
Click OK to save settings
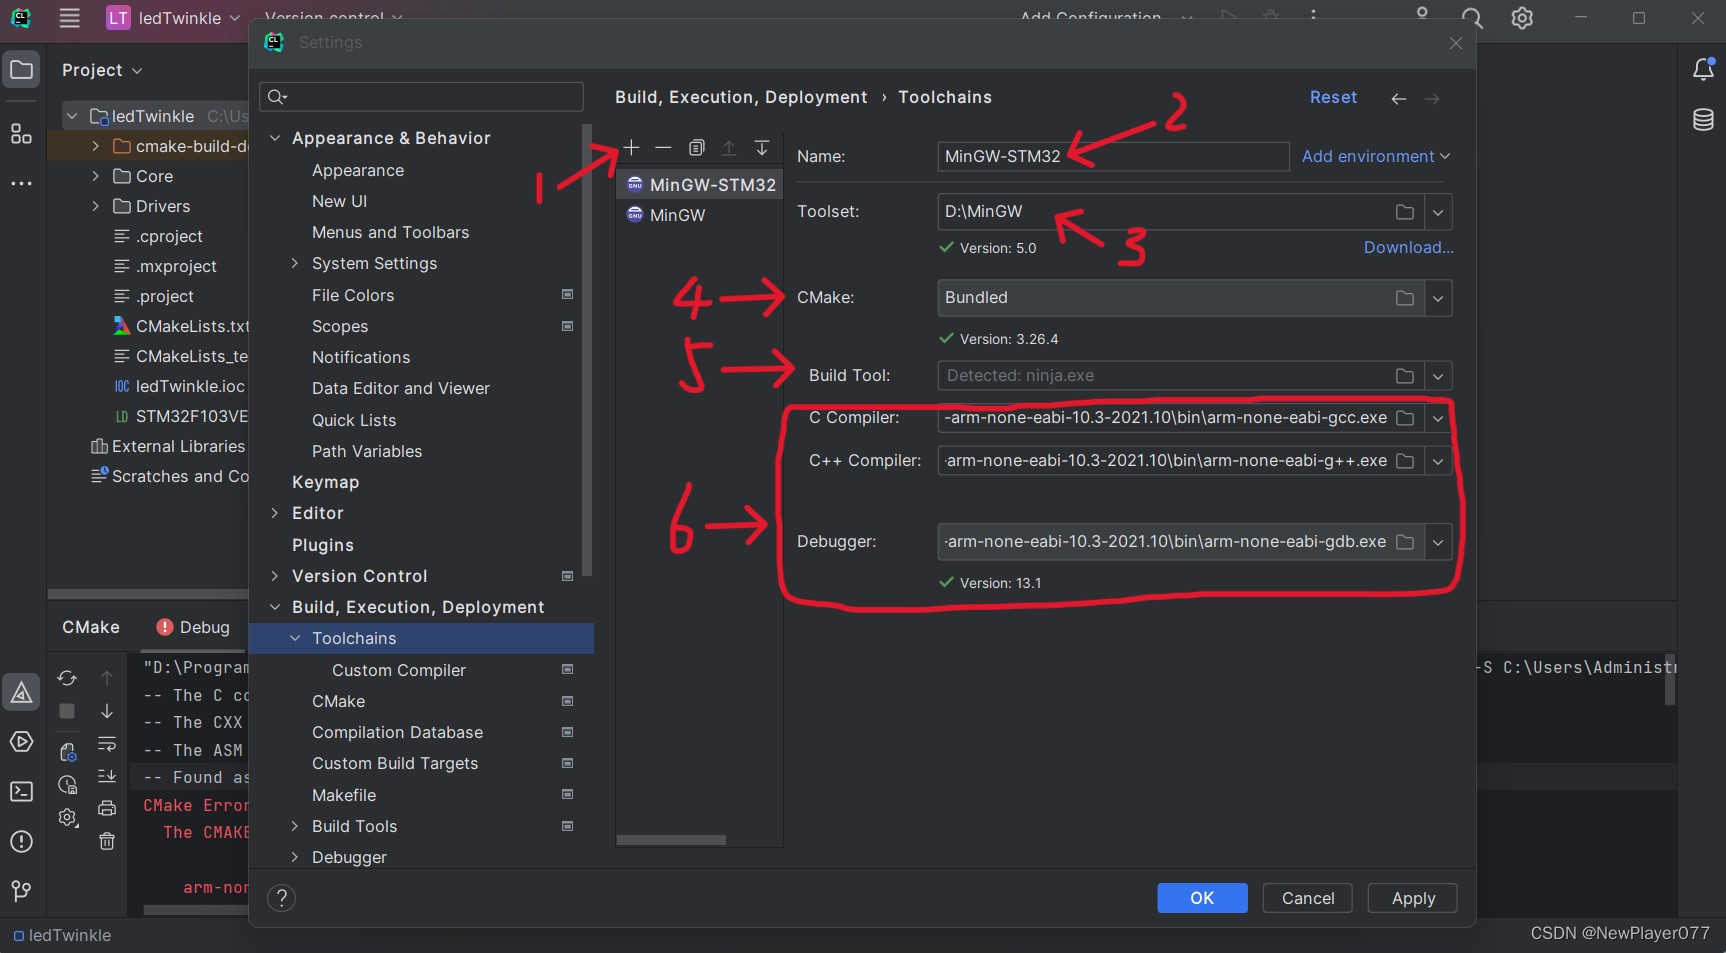click(x=1202, y=898)
